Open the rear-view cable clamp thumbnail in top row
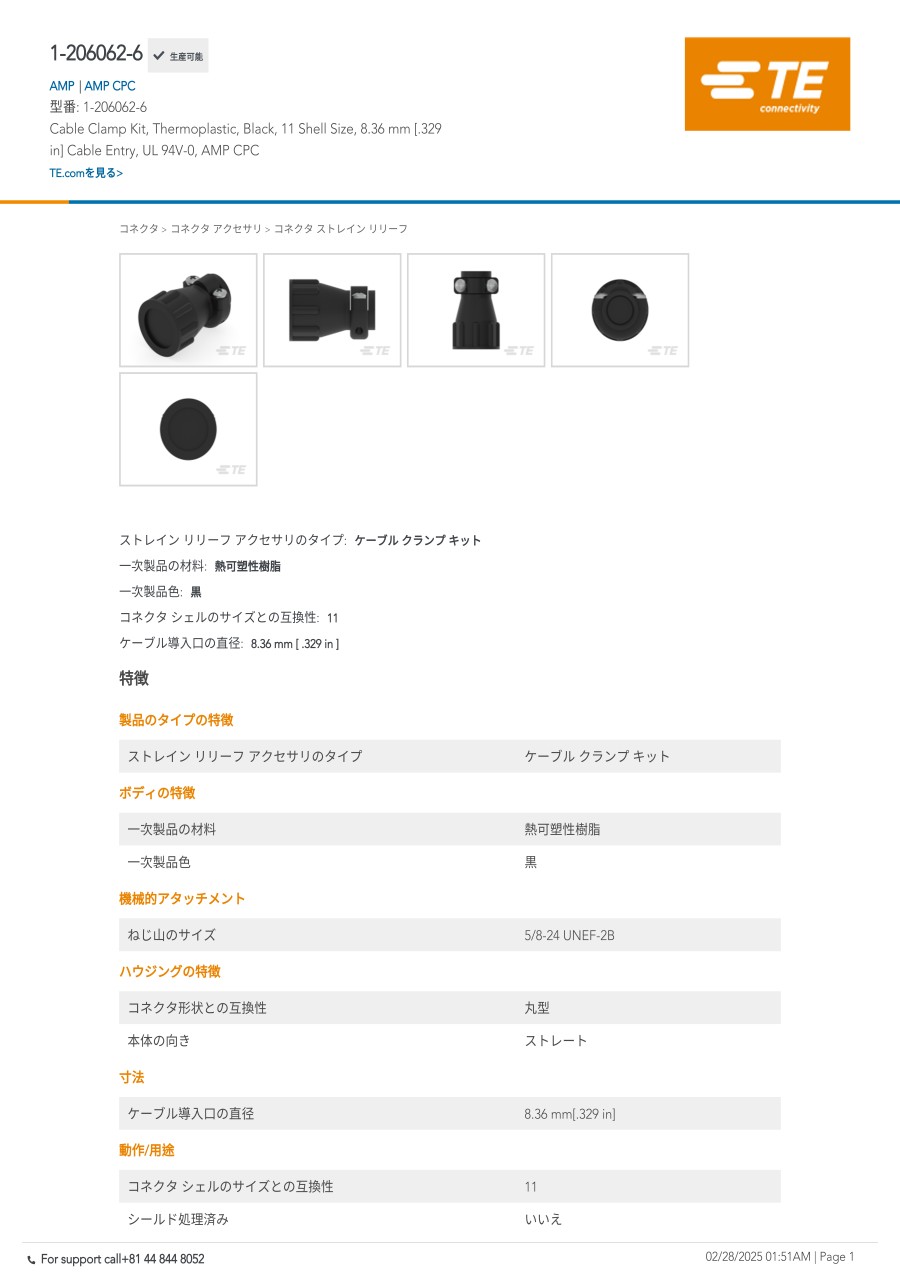Image resolution: width=900 pixels, height=1272 pixels. (620, 310)
